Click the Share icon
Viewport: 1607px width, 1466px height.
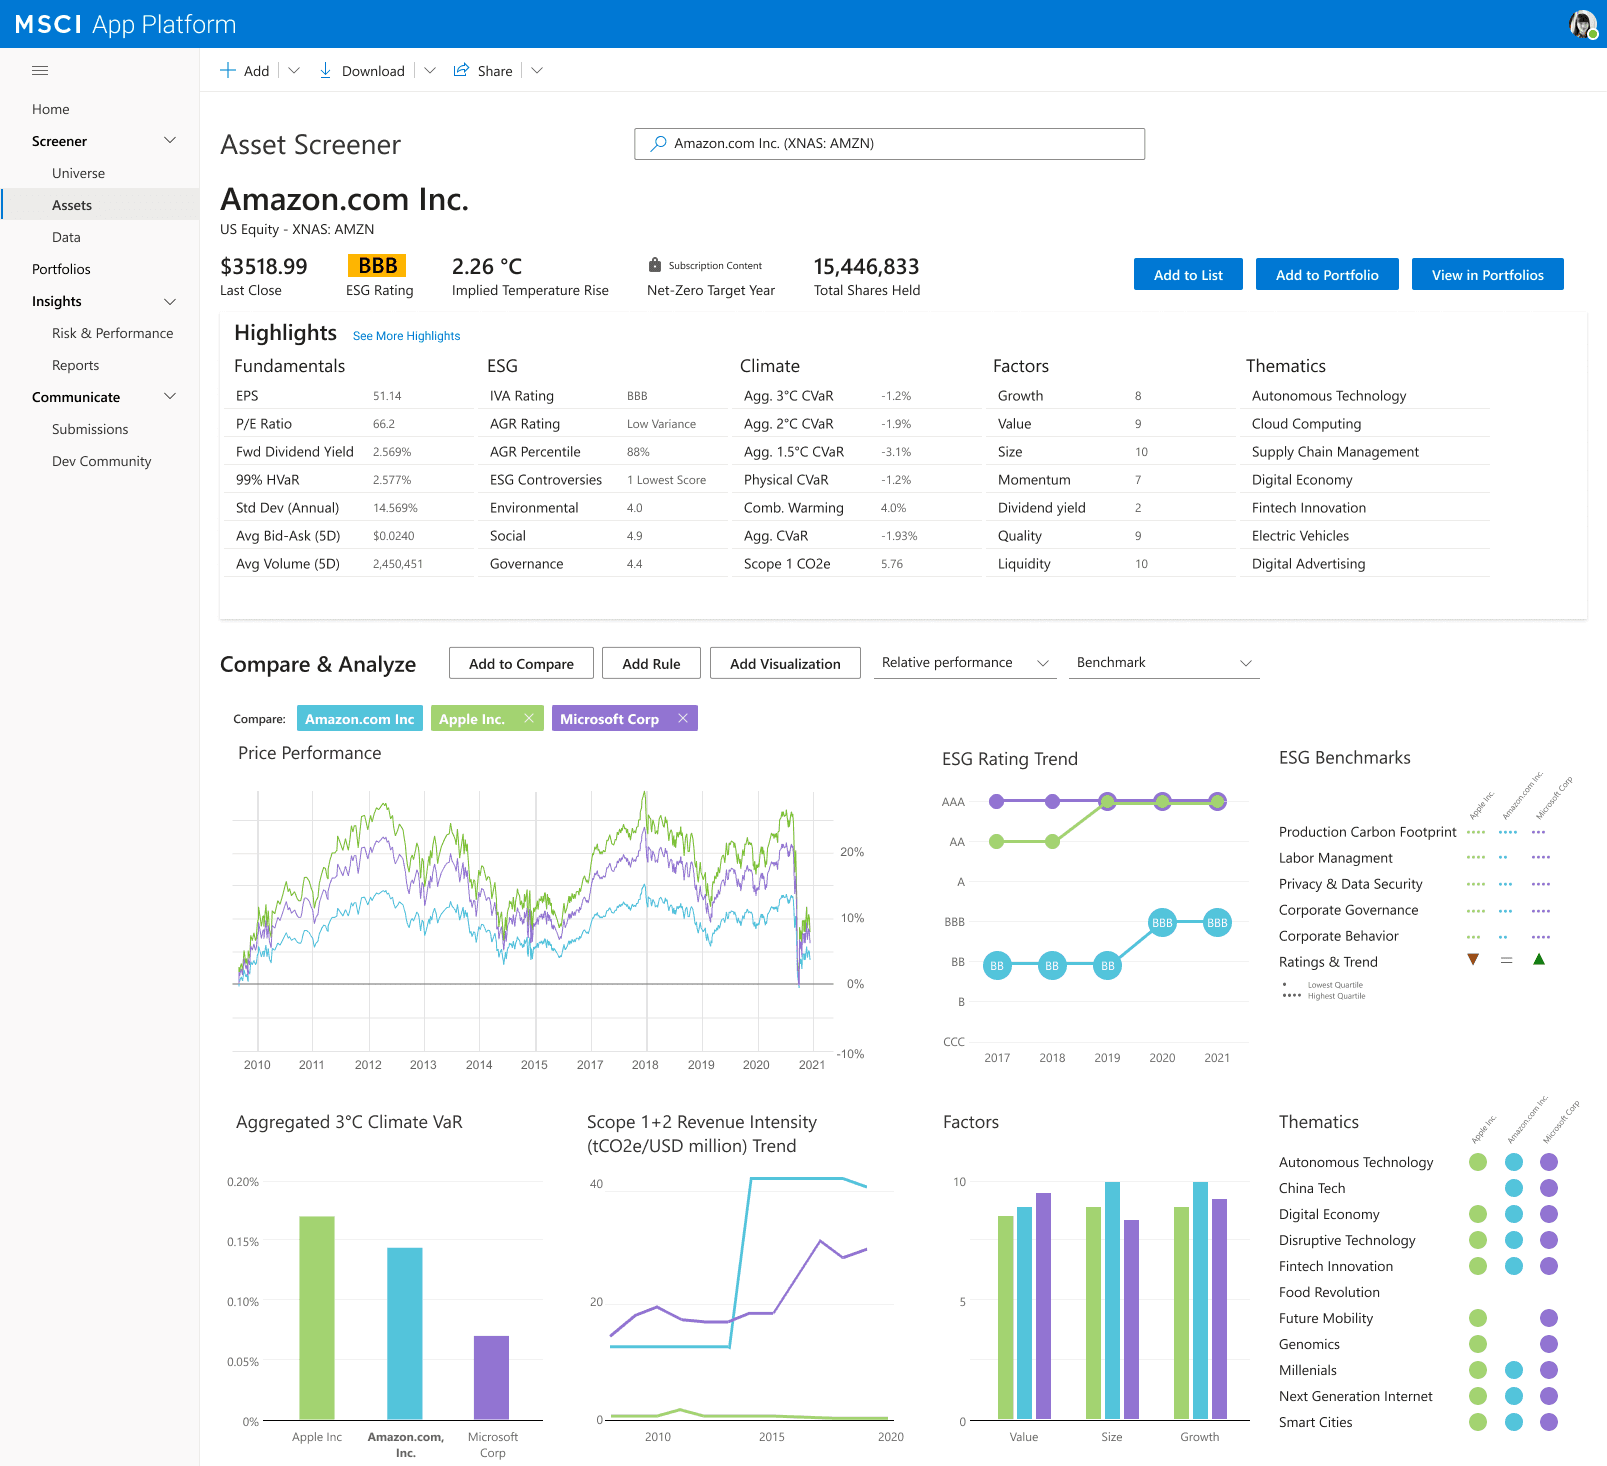[x=461, y=70]
